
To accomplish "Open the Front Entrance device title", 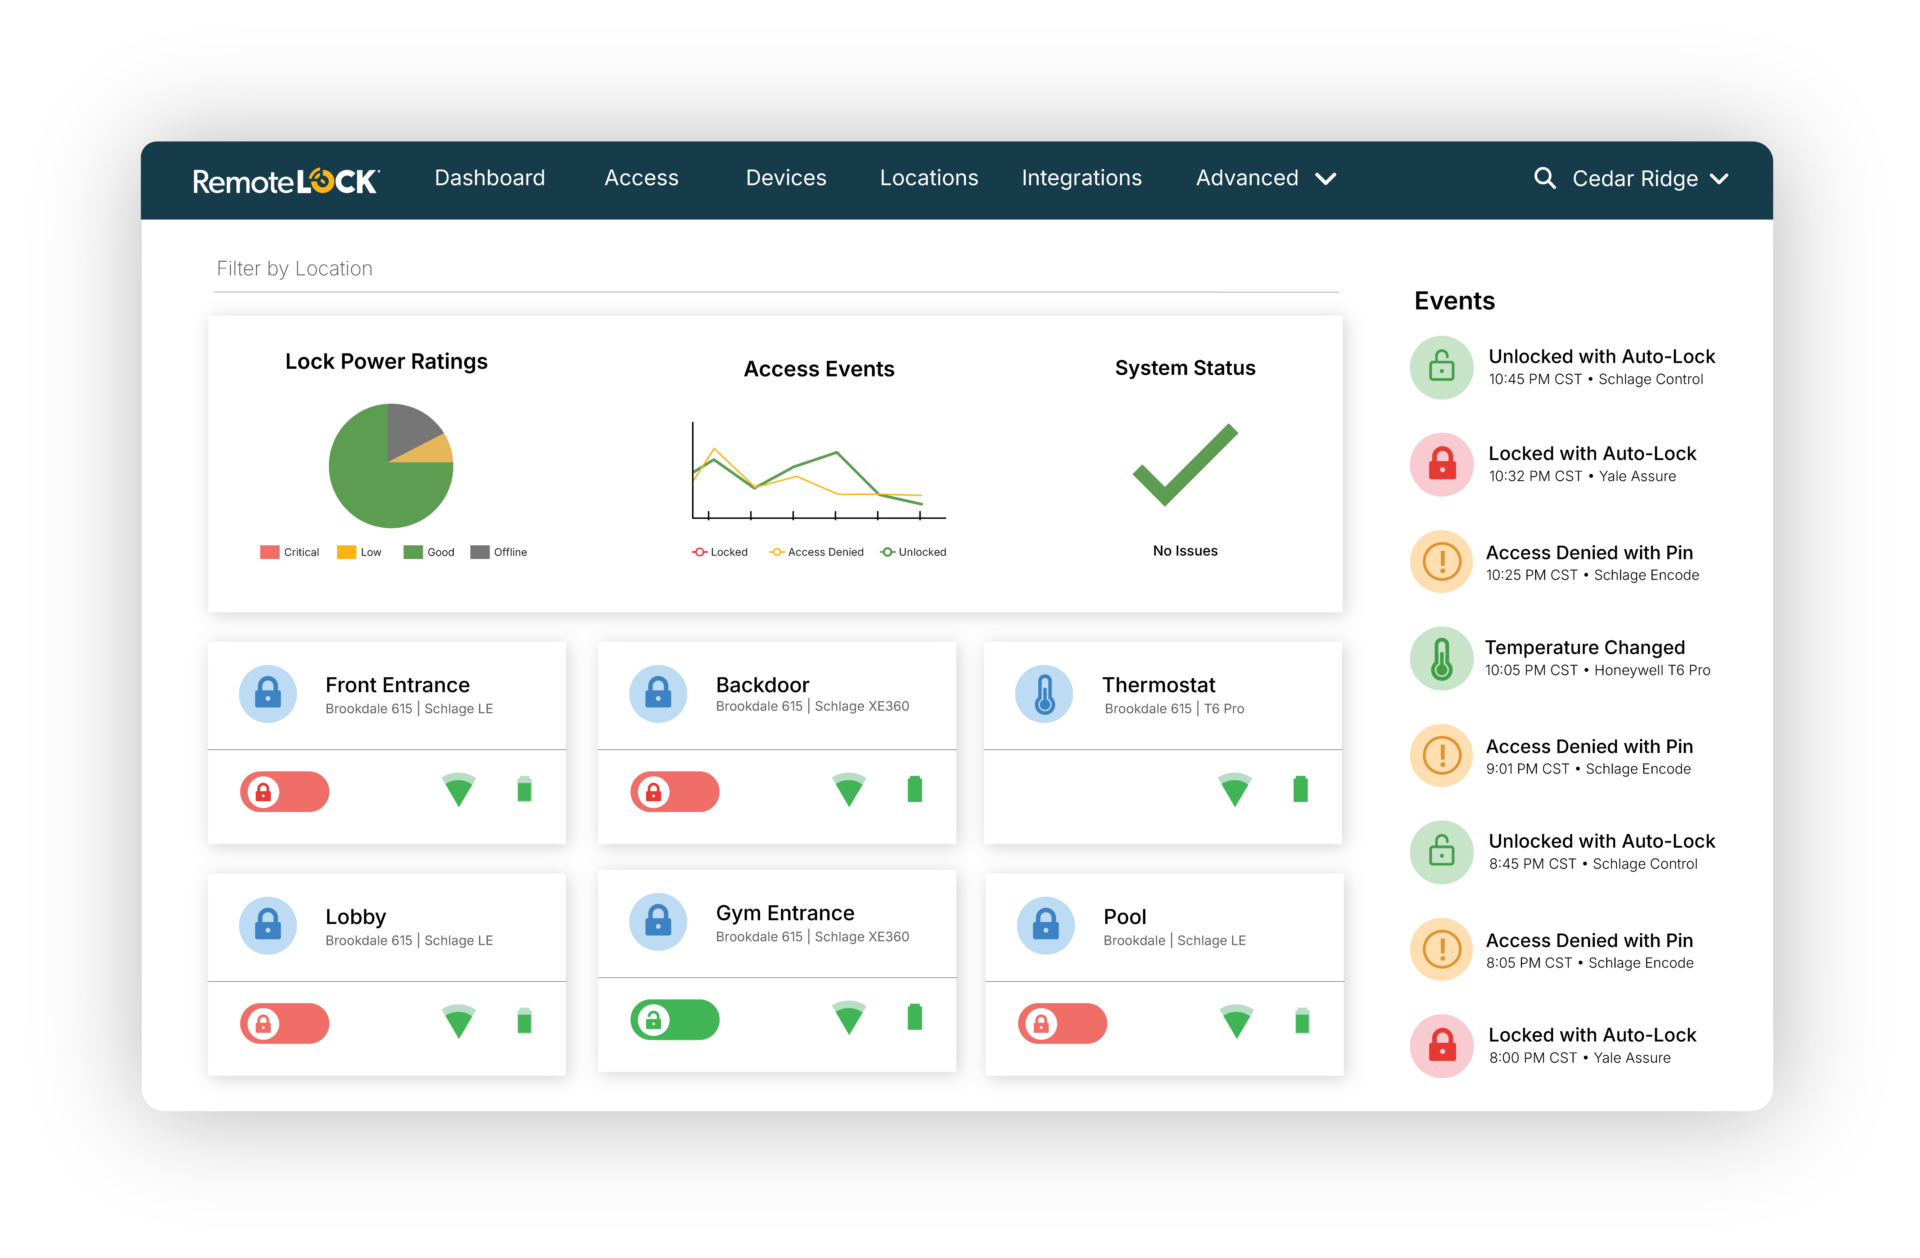I will pyautogui.click(x=397, y=685).
